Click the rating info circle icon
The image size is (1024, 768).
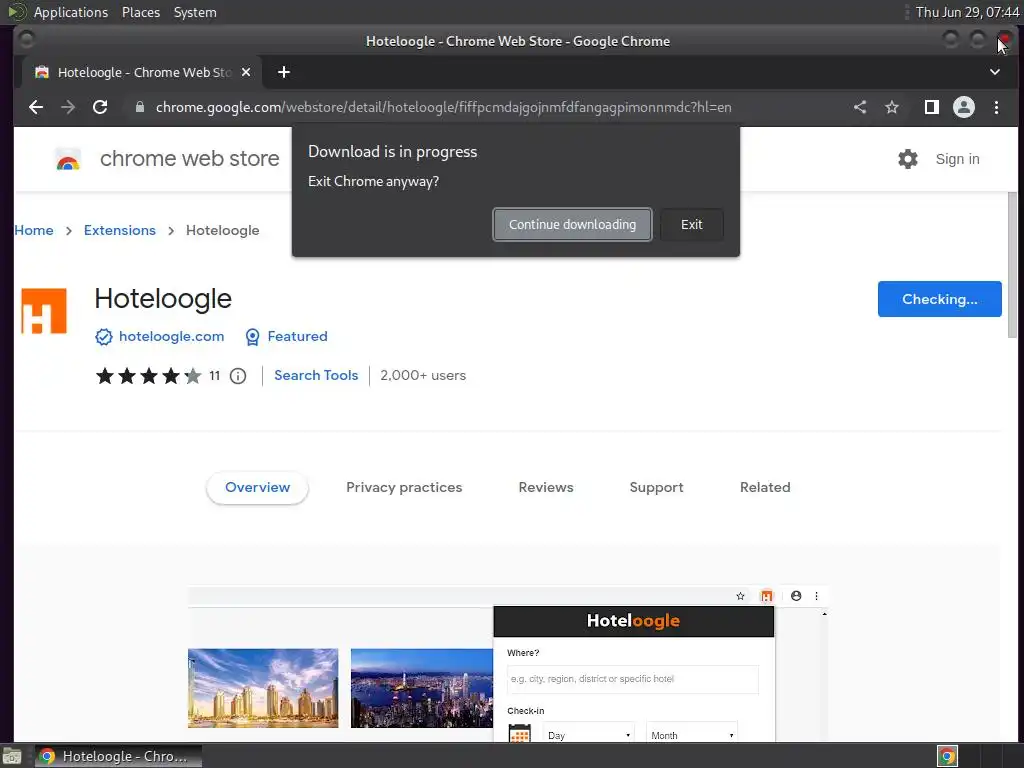pos(238,376)
